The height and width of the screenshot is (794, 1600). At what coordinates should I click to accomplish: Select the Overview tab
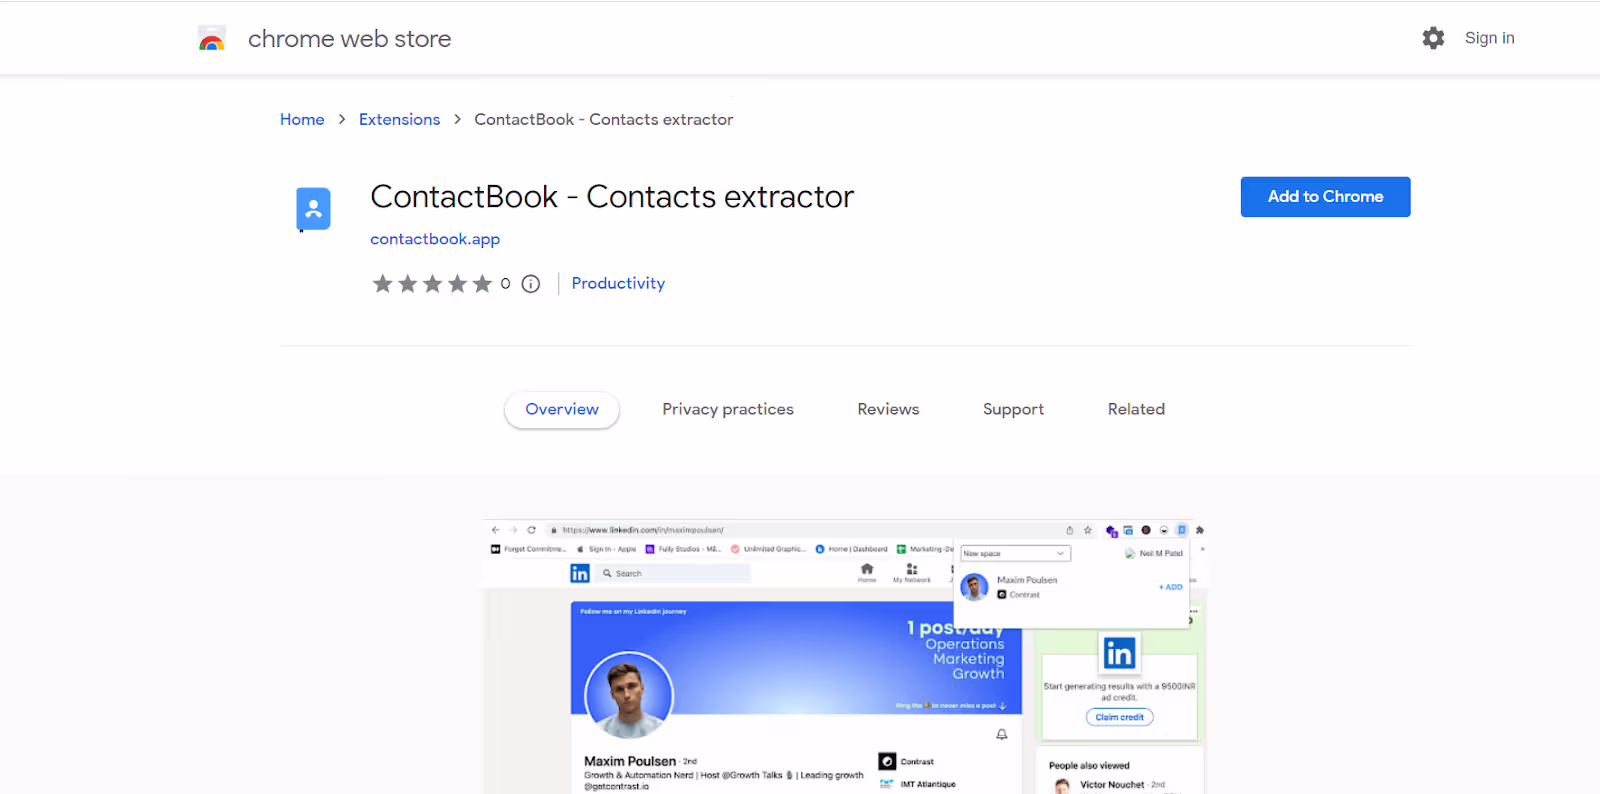pos(562,409)
